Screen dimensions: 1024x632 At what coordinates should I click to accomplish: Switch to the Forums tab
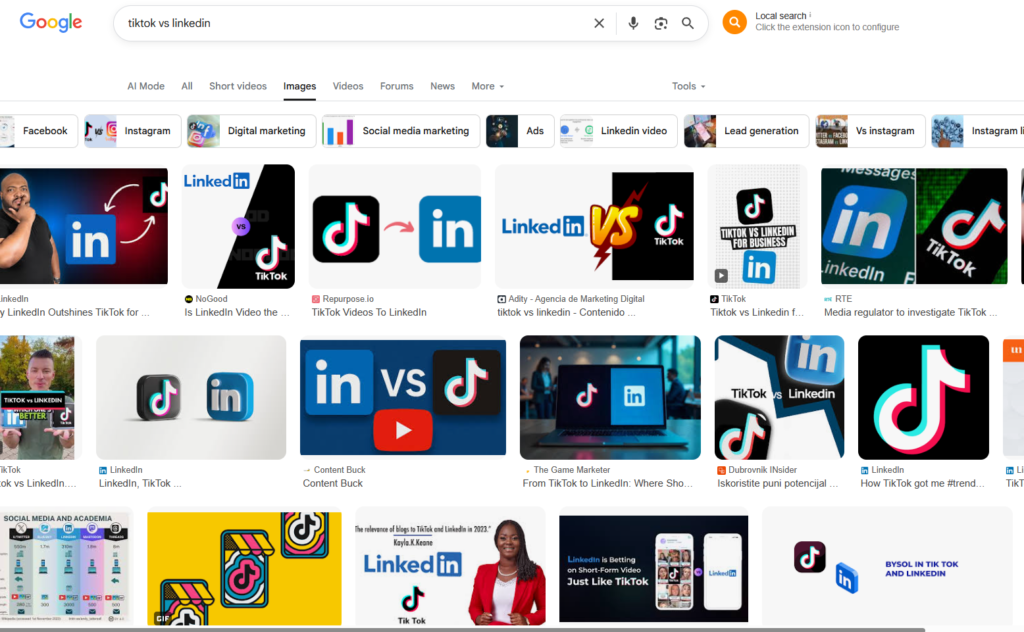pyautogui.click(x=396, y=86)
